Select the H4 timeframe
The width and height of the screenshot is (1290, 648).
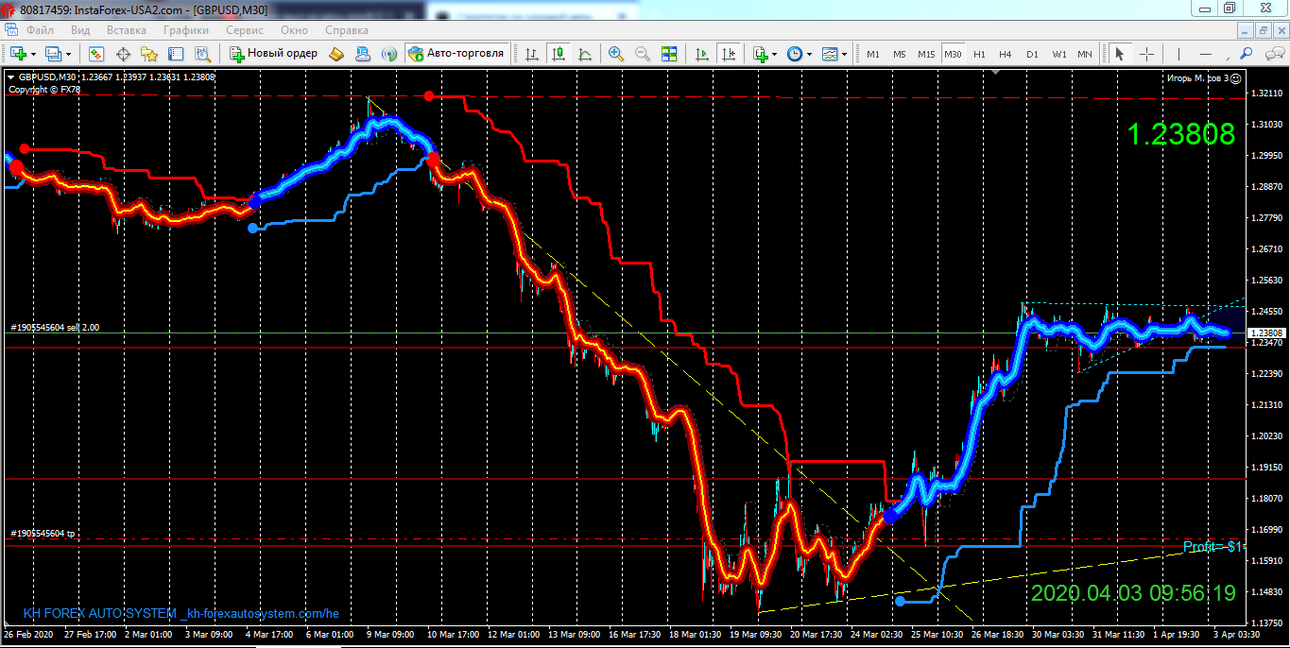tap(1005, 54)
